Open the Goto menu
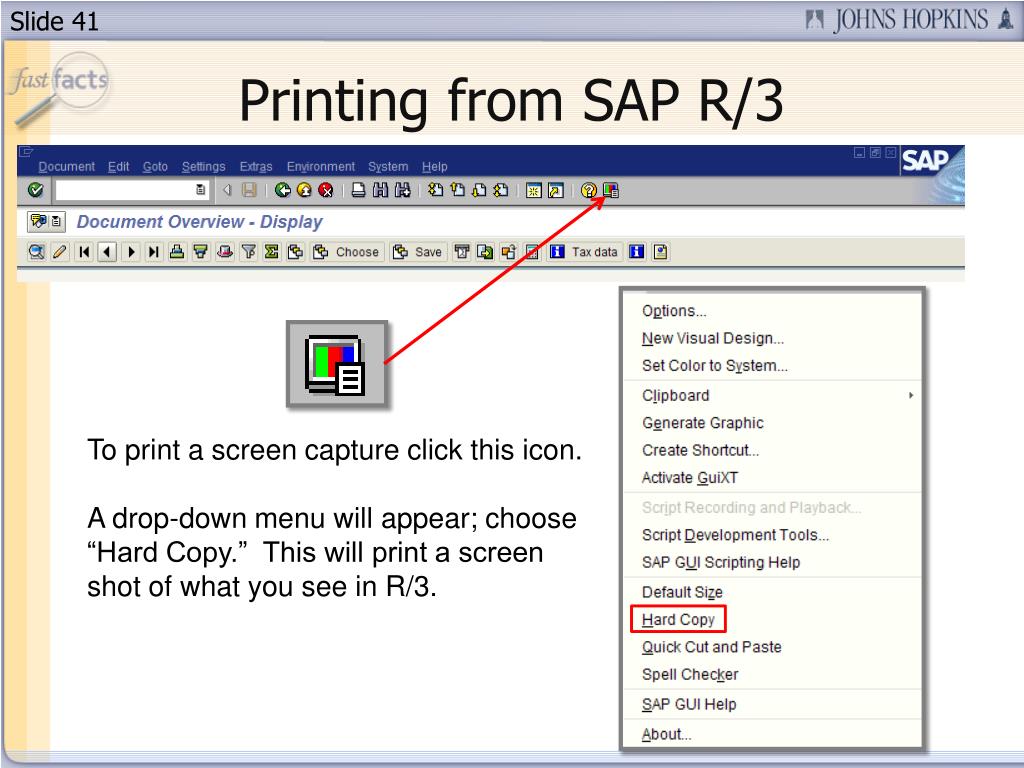This screenshot has height=768, width=1024. click(155, 167)
